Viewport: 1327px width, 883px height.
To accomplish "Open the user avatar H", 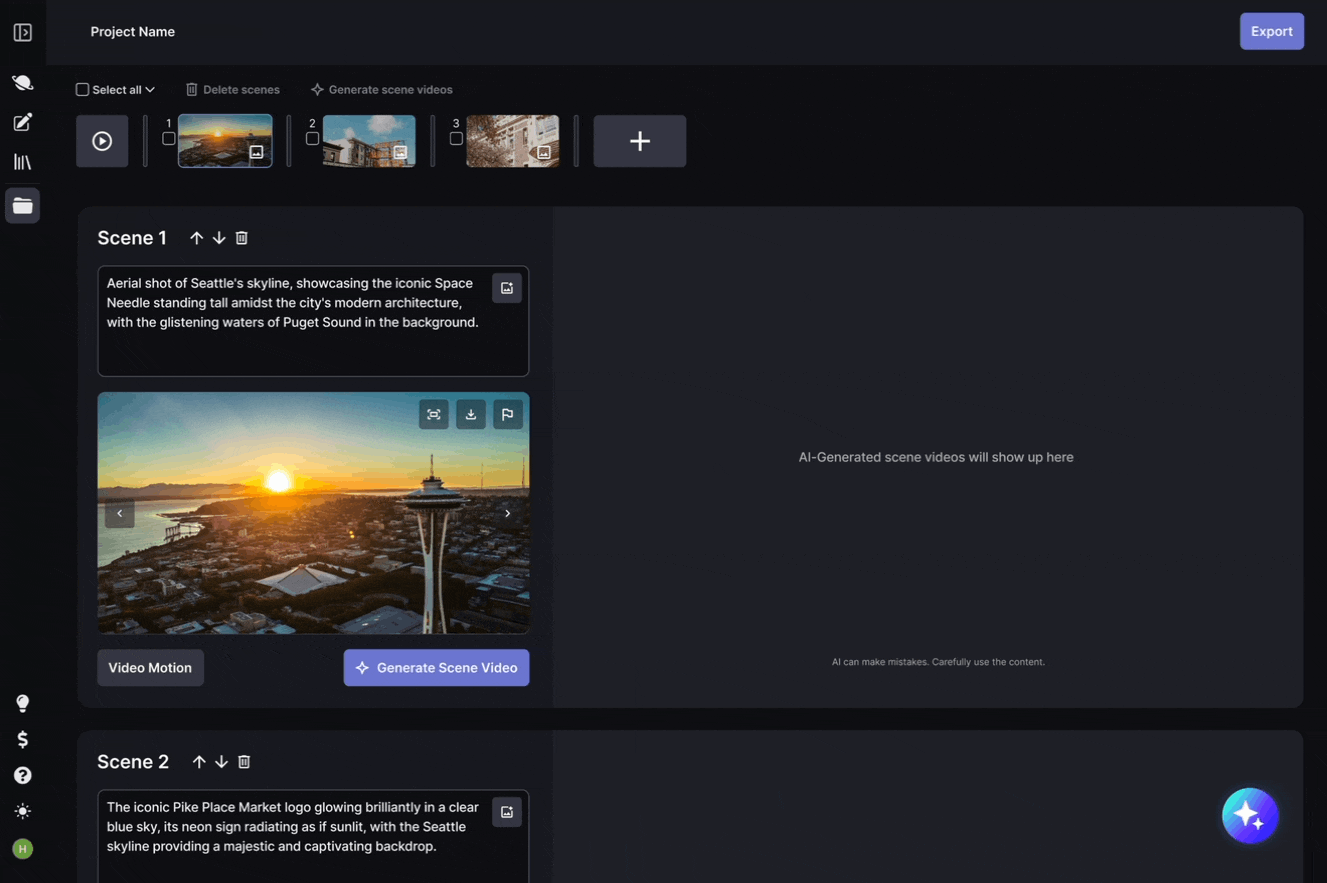I will point(22,849).
